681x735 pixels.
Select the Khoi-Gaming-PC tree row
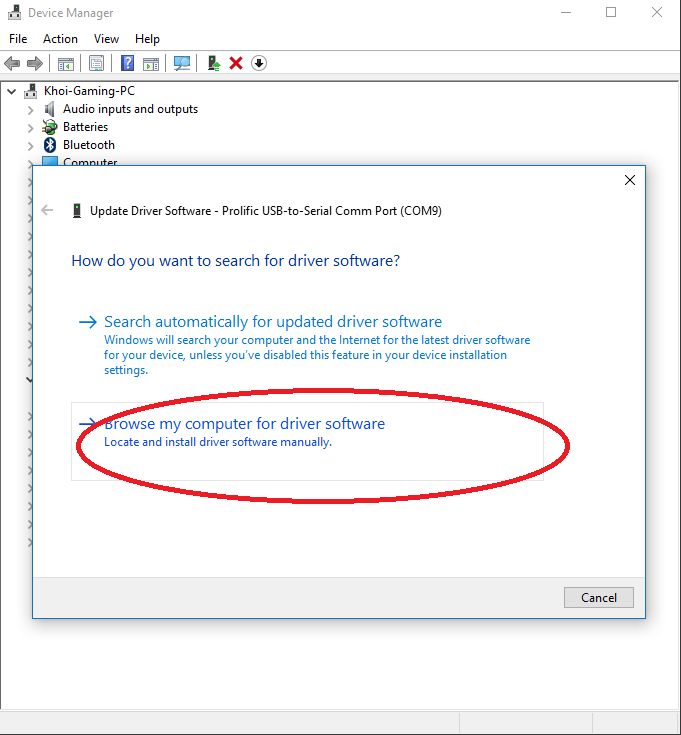(x=89, y=90)
